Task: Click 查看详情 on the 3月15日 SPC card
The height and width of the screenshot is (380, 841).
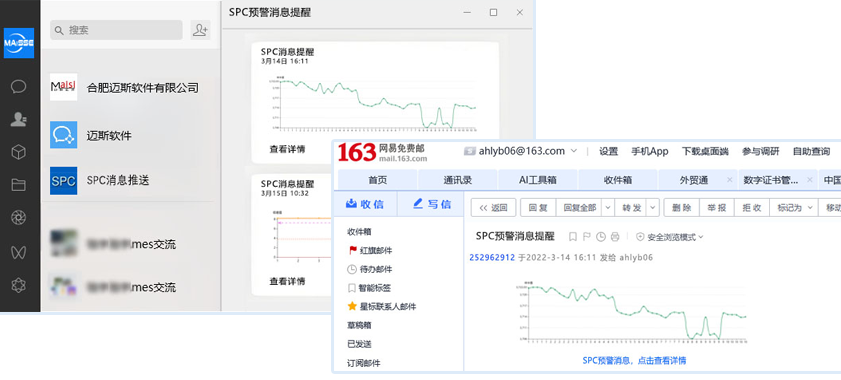Action: 287,281
